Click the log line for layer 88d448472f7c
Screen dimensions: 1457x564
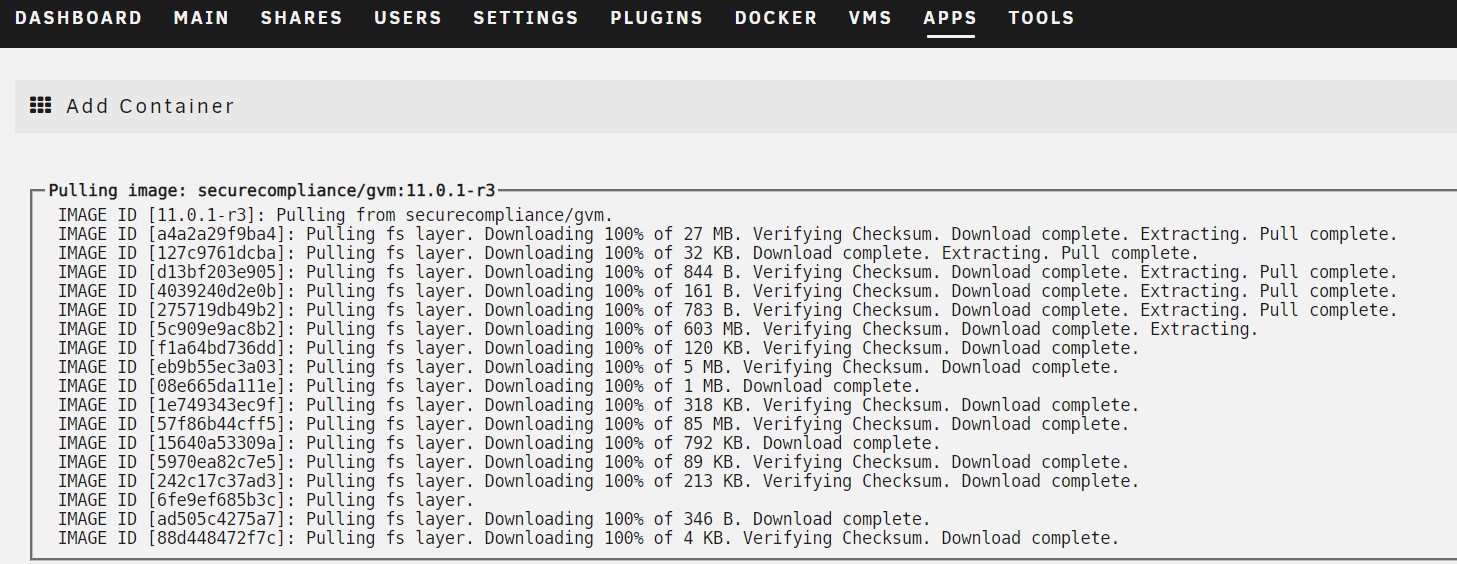588,538
